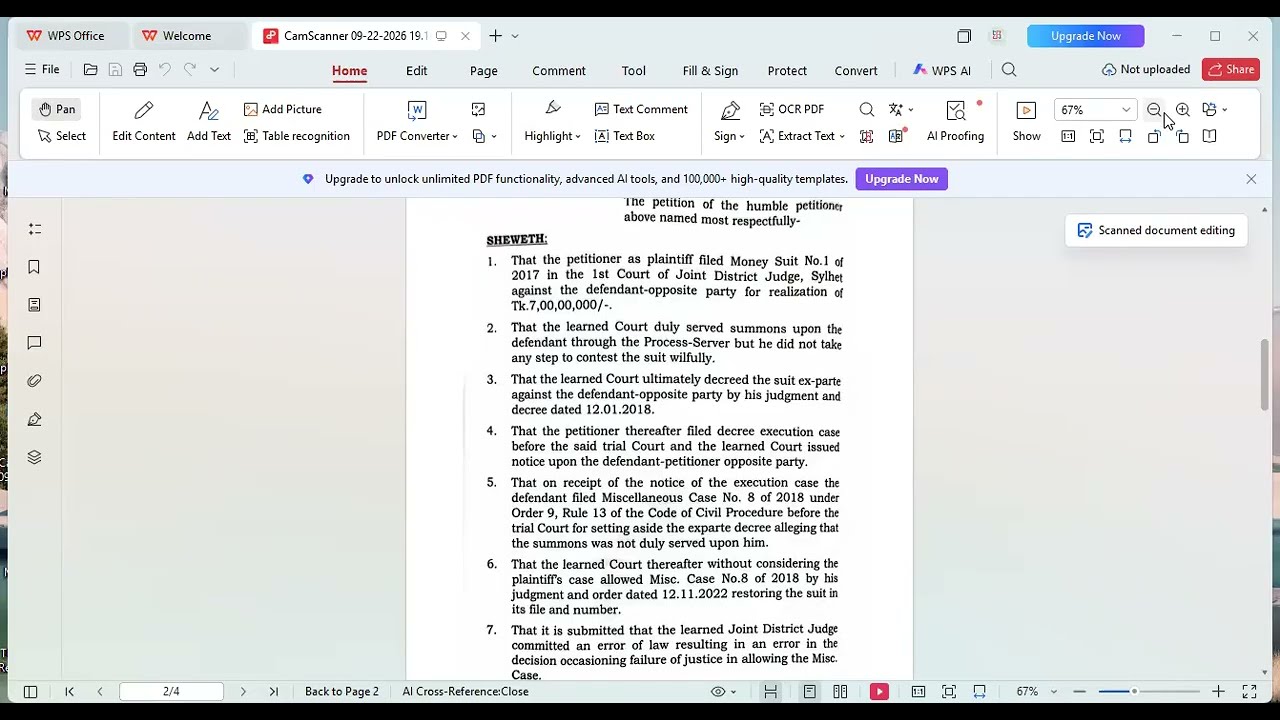Image resolution: width=1280 pixels, height=720 pixels.
Task: Open comments panel in left sidebar
Action: click(x=34, y=343)
